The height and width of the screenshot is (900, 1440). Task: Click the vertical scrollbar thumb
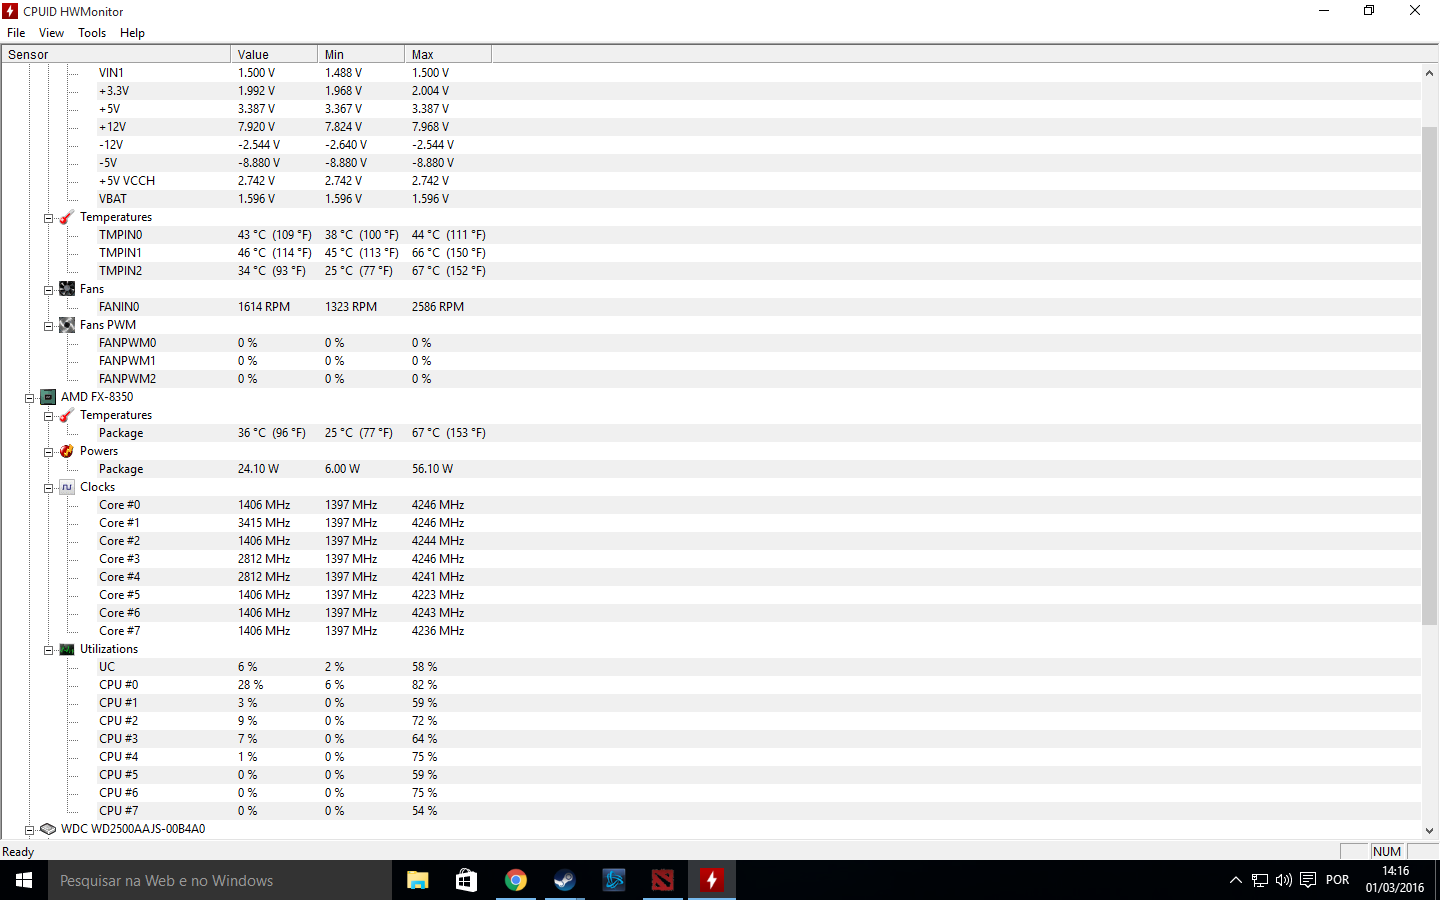tap(1429, 376)
